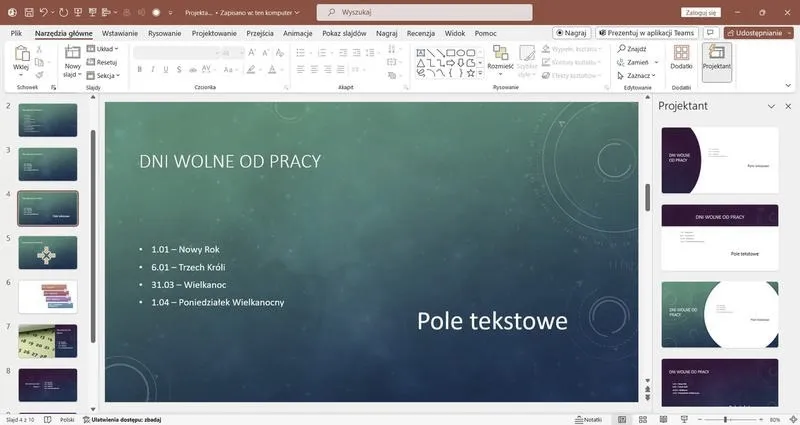Image resolution: width=800 pixels, height=425 pixels.
Task: Toggle underline formatting
Action: click(166, 69)
